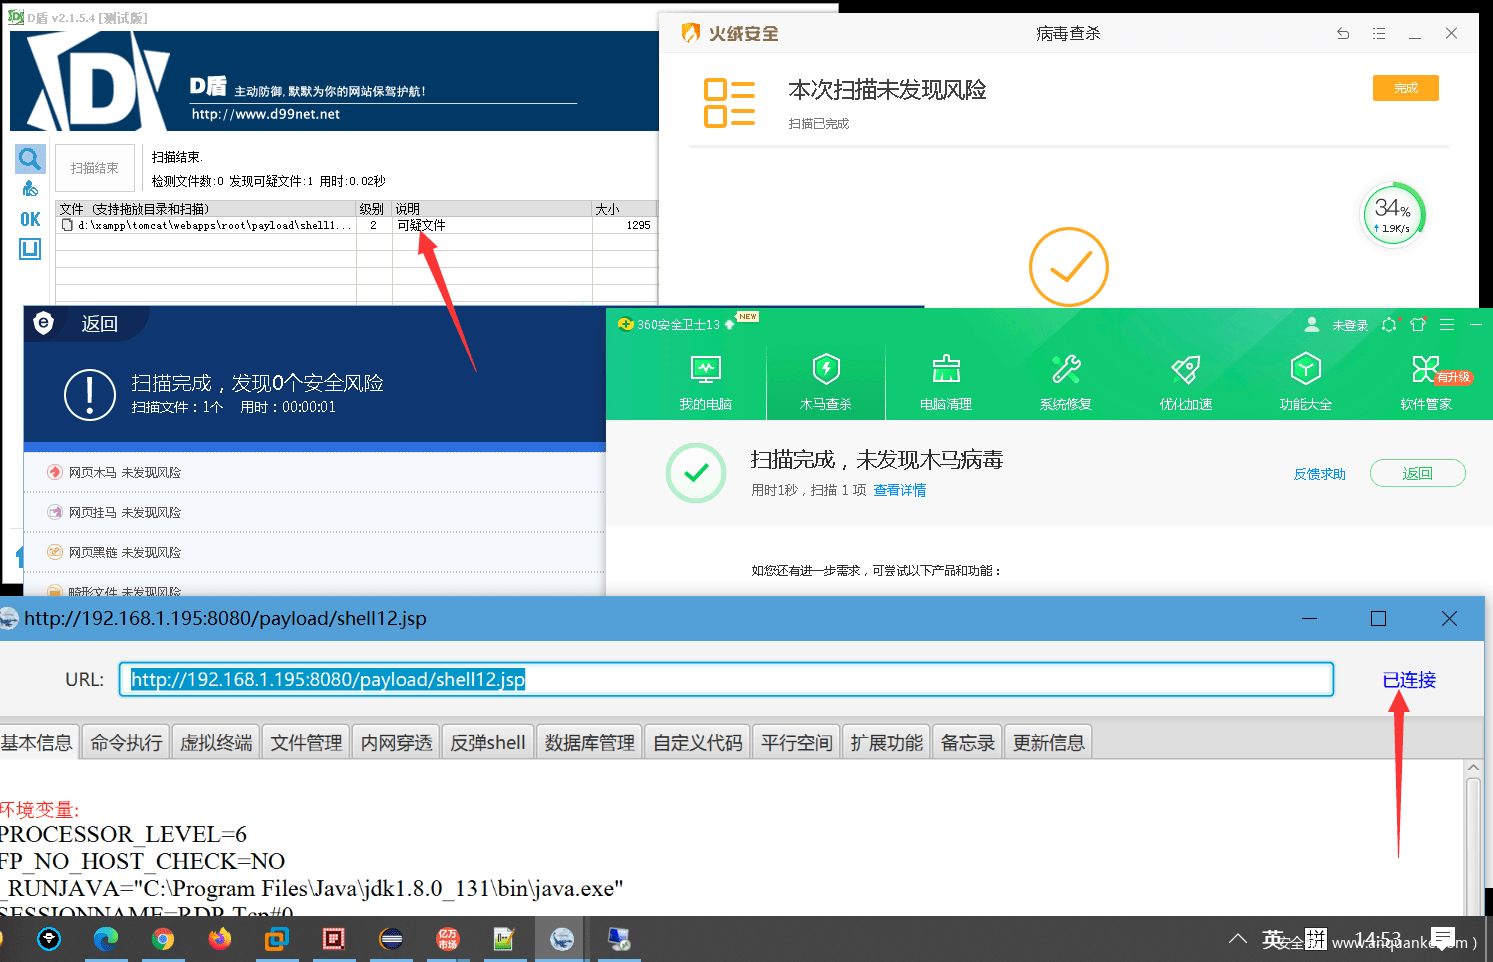Click the OK icon in D盾 sidebar
Screen dimensions: 1493x962
(x=30, y=219)
